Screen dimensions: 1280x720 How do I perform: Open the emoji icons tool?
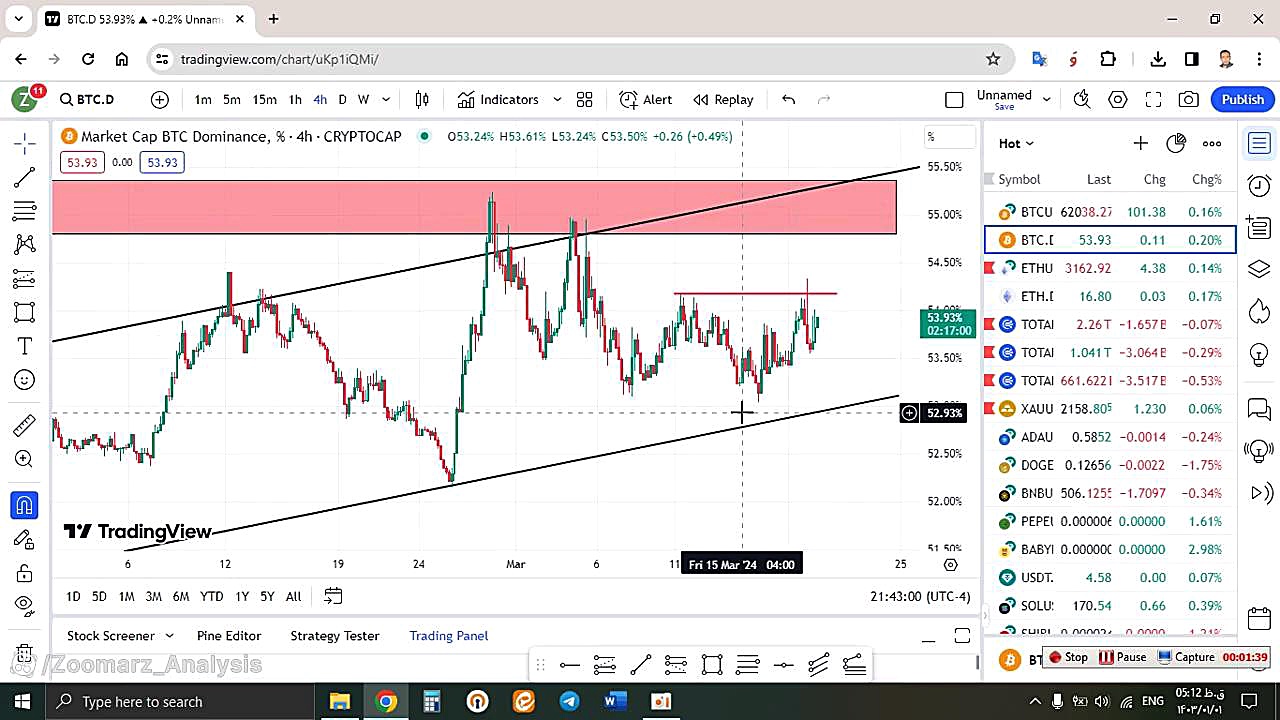(x=25, y=380)
